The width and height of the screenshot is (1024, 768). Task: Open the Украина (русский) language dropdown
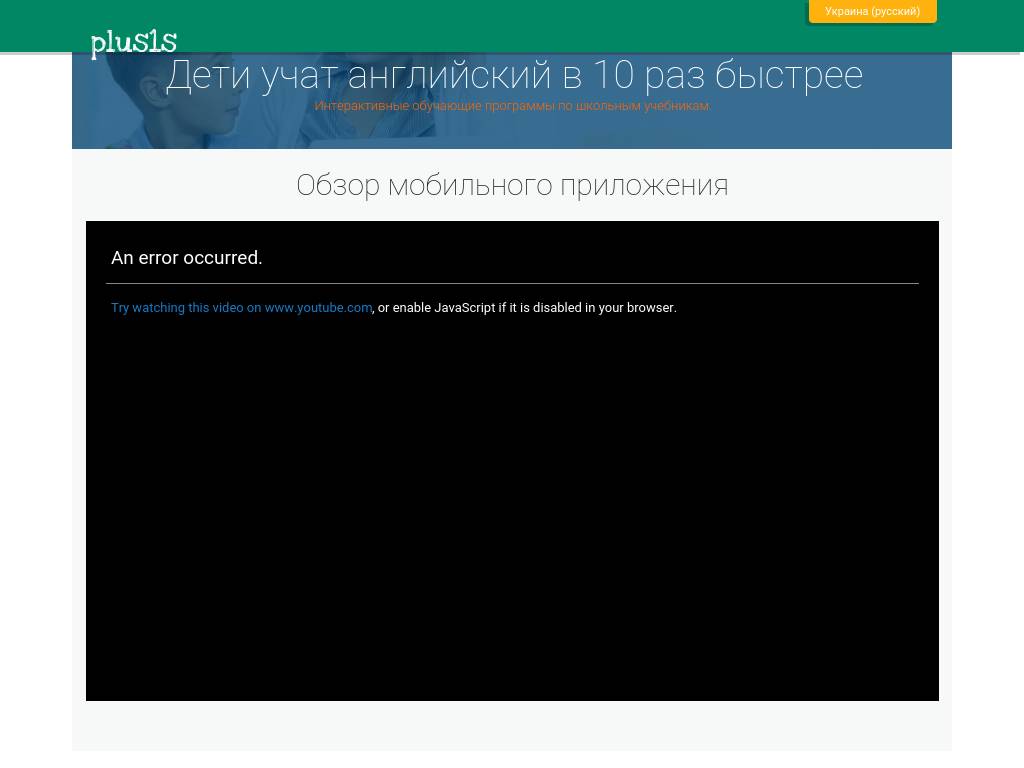click(x=872, y=12)
